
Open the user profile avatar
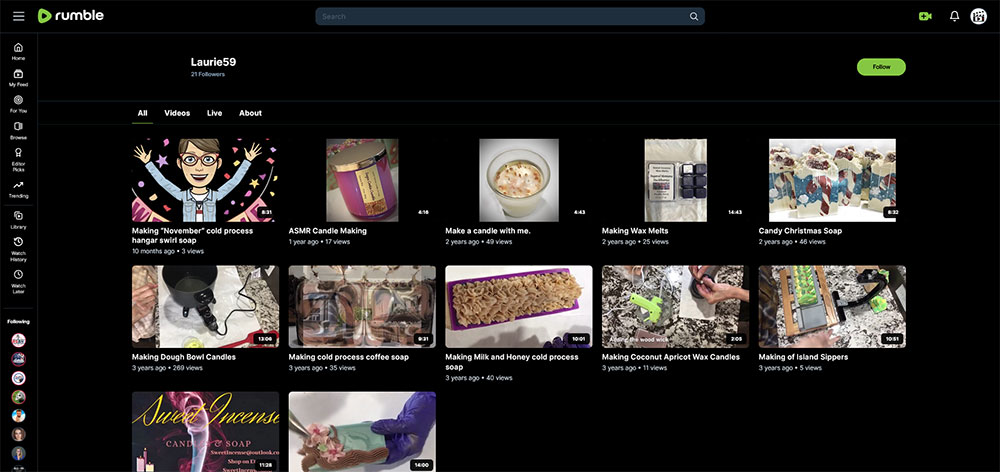(978, 17)
